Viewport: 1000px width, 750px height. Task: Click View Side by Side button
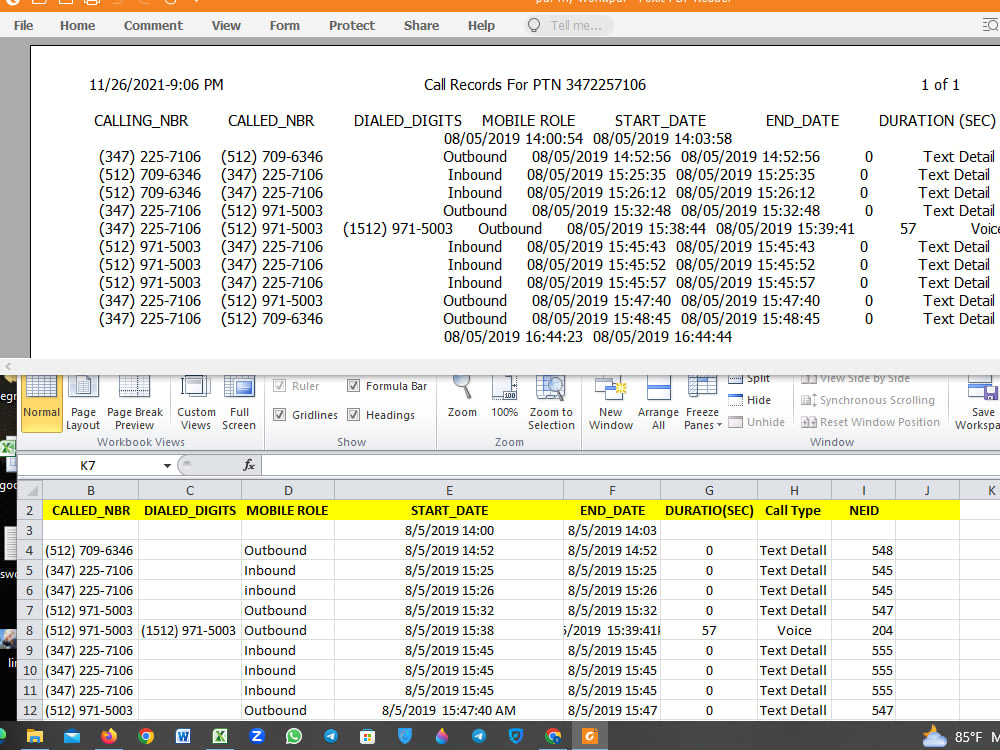(857, 379)
